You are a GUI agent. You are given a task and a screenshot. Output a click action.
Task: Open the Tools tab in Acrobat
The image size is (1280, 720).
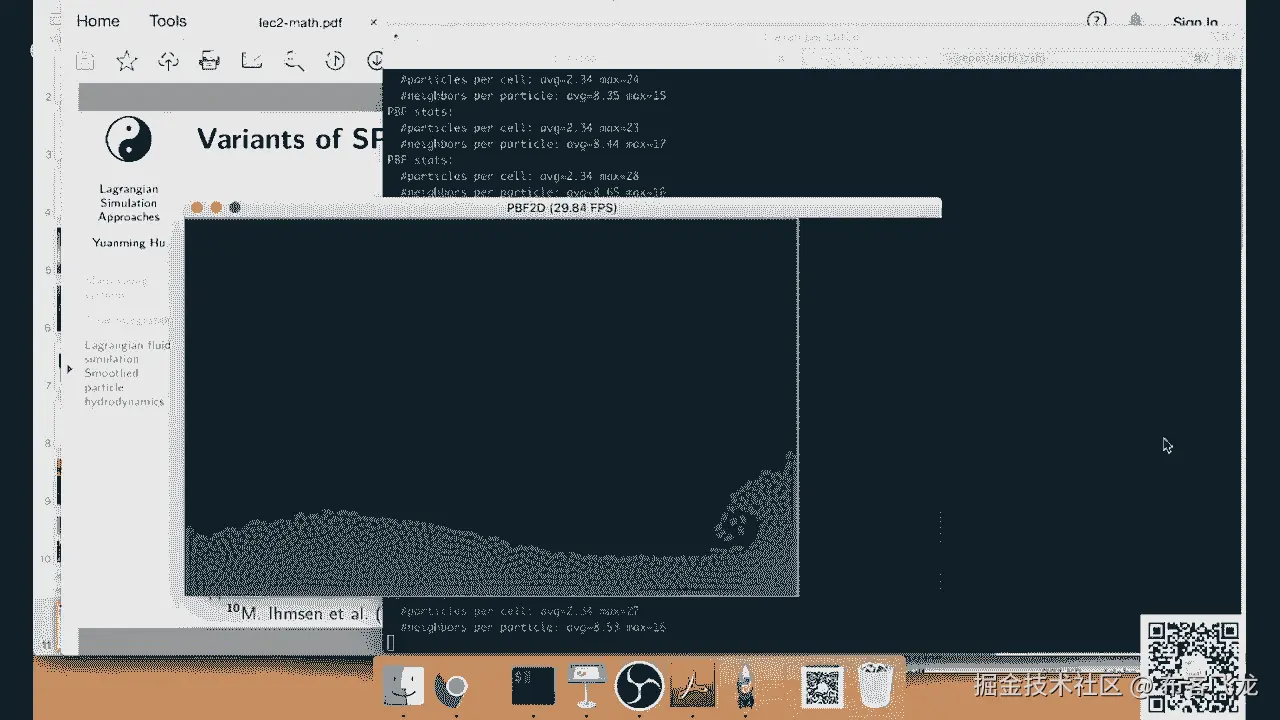tap(168, 21)
